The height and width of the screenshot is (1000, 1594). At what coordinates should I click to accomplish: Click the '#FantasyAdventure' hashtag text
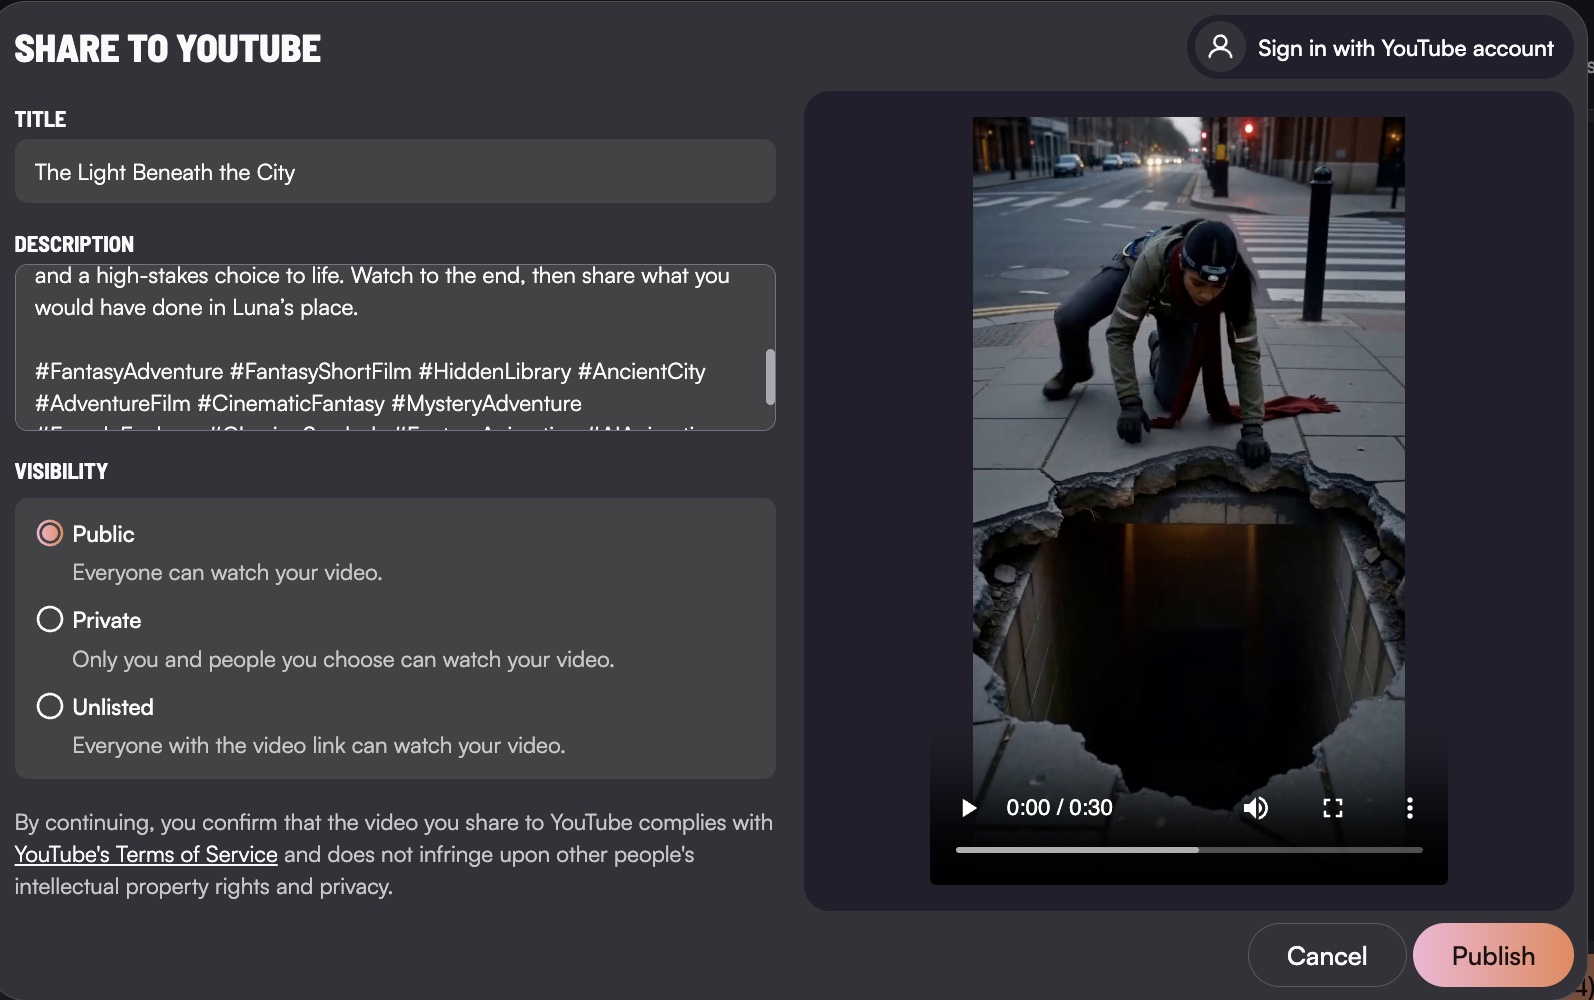[x=129, y=371]
